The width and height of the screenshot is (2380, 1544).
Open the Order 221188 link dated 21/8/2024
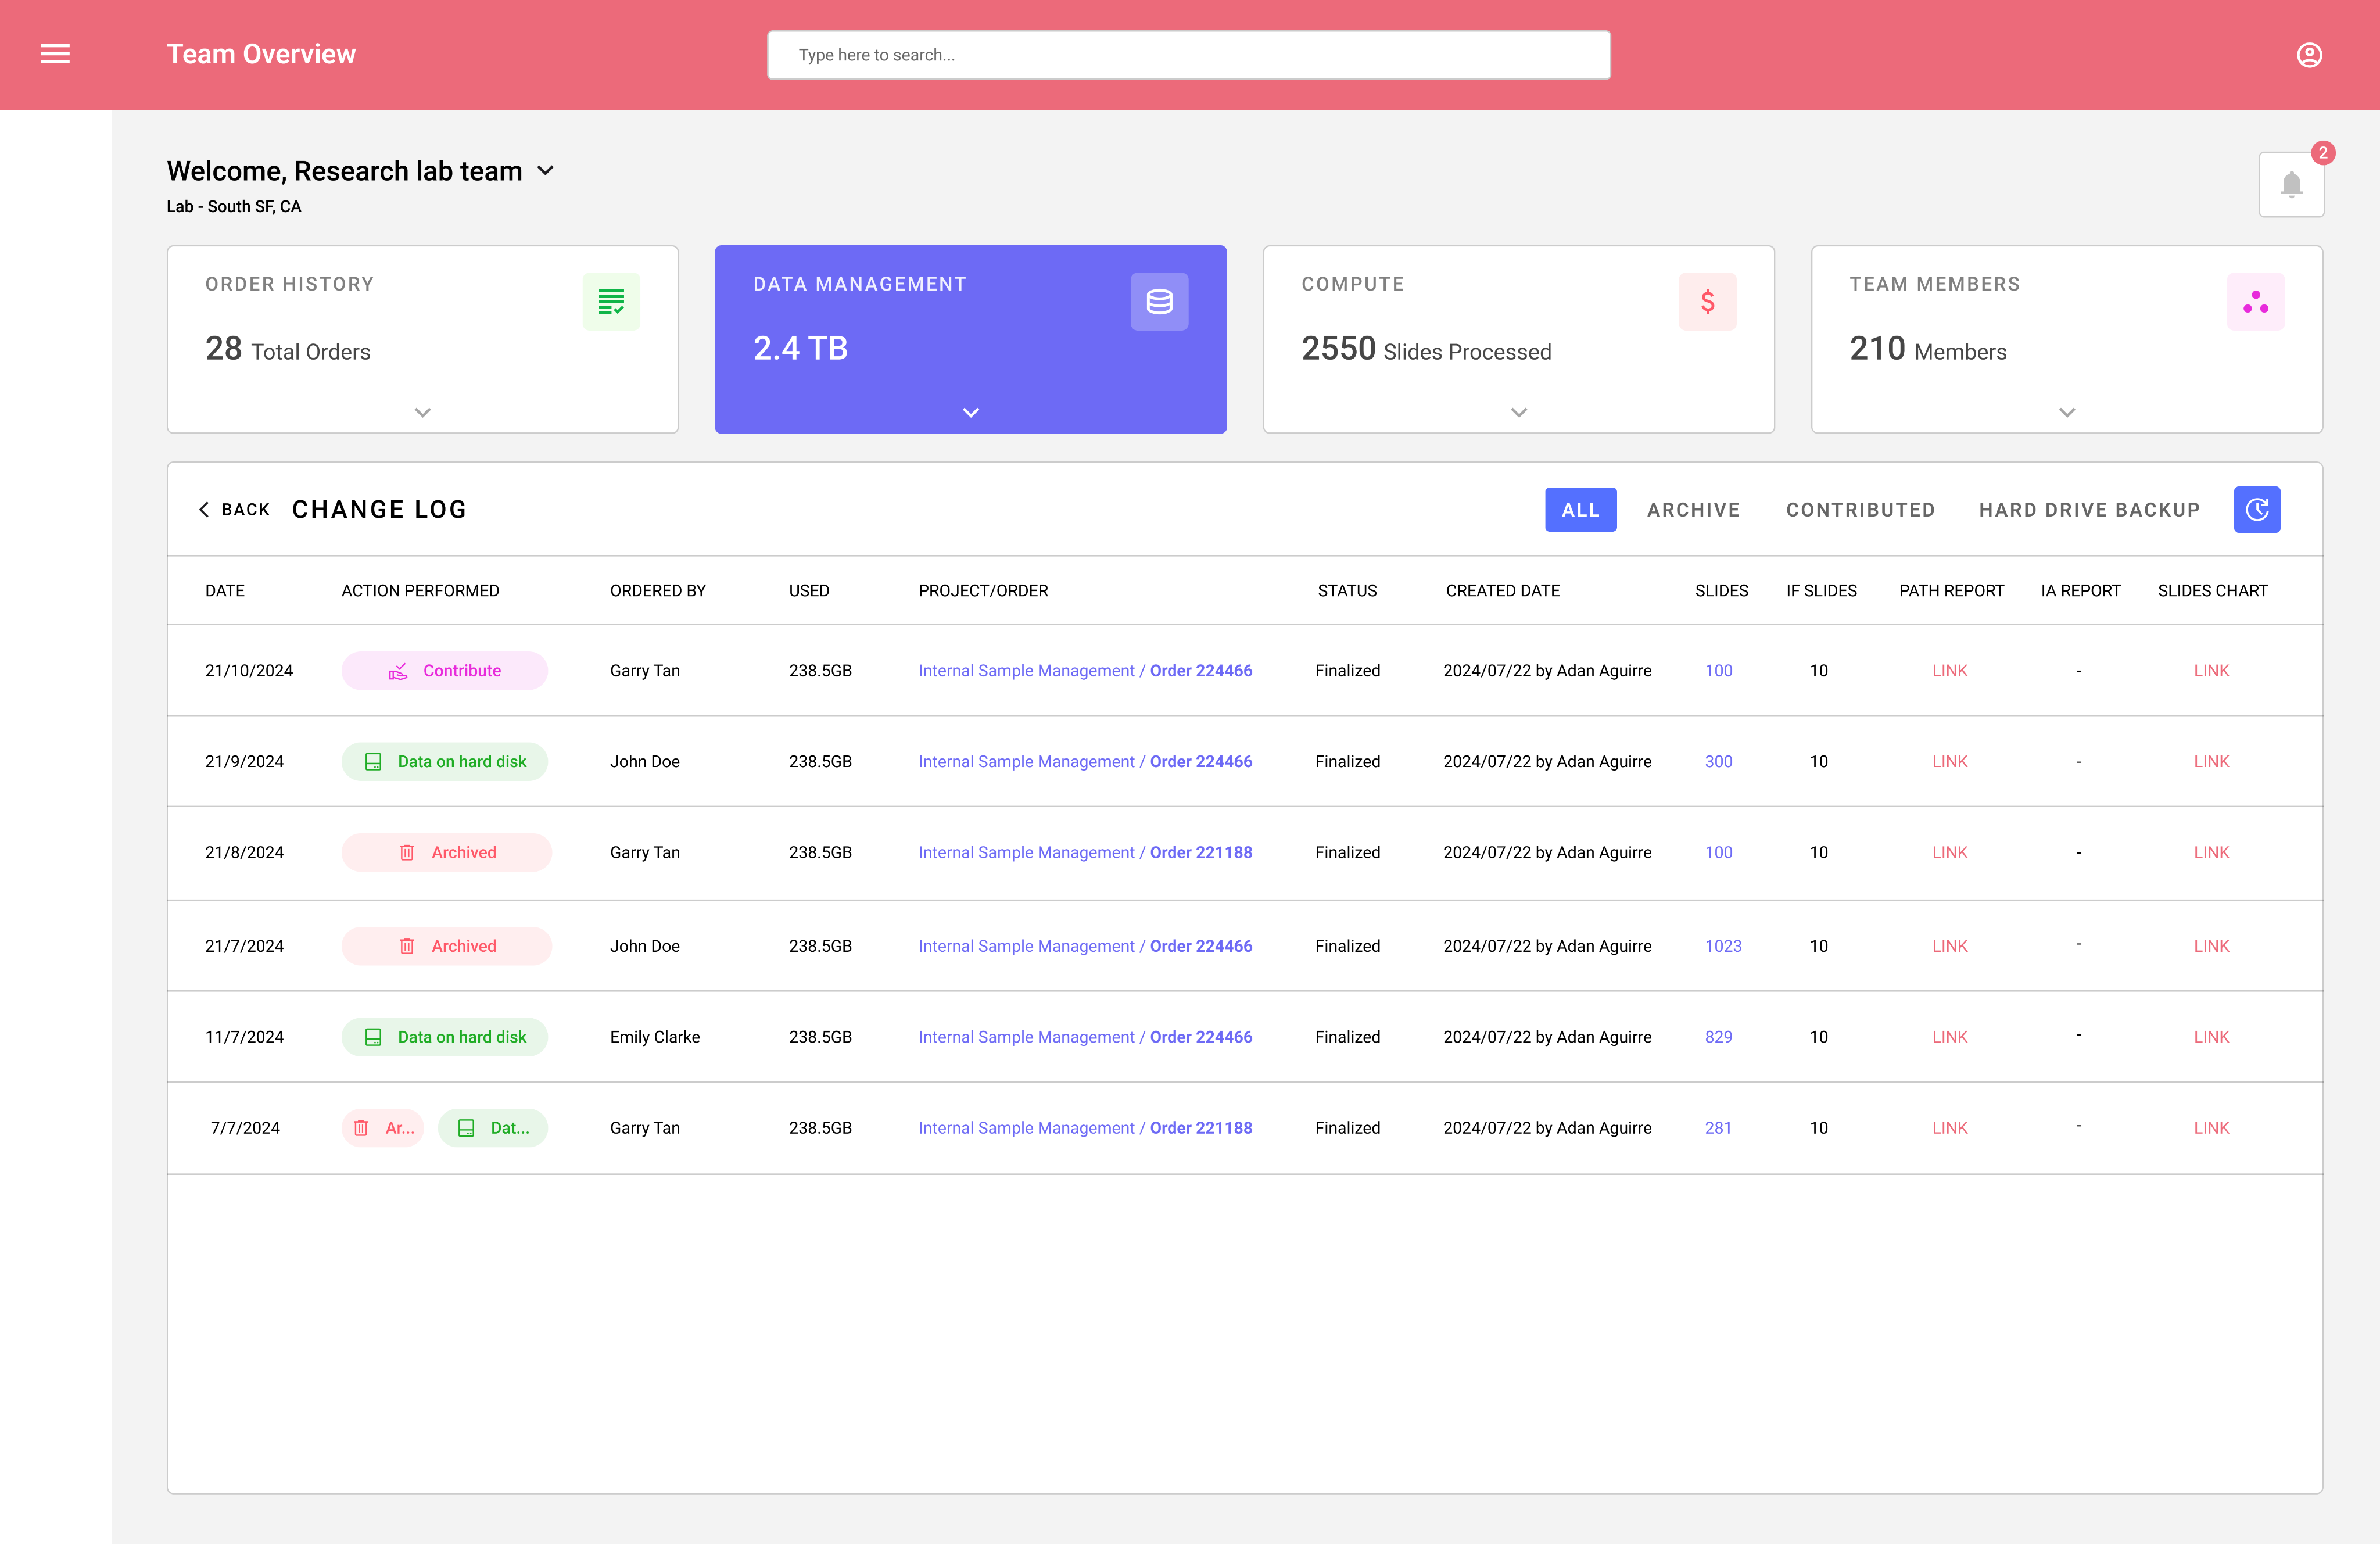(x=1200, y=852)
